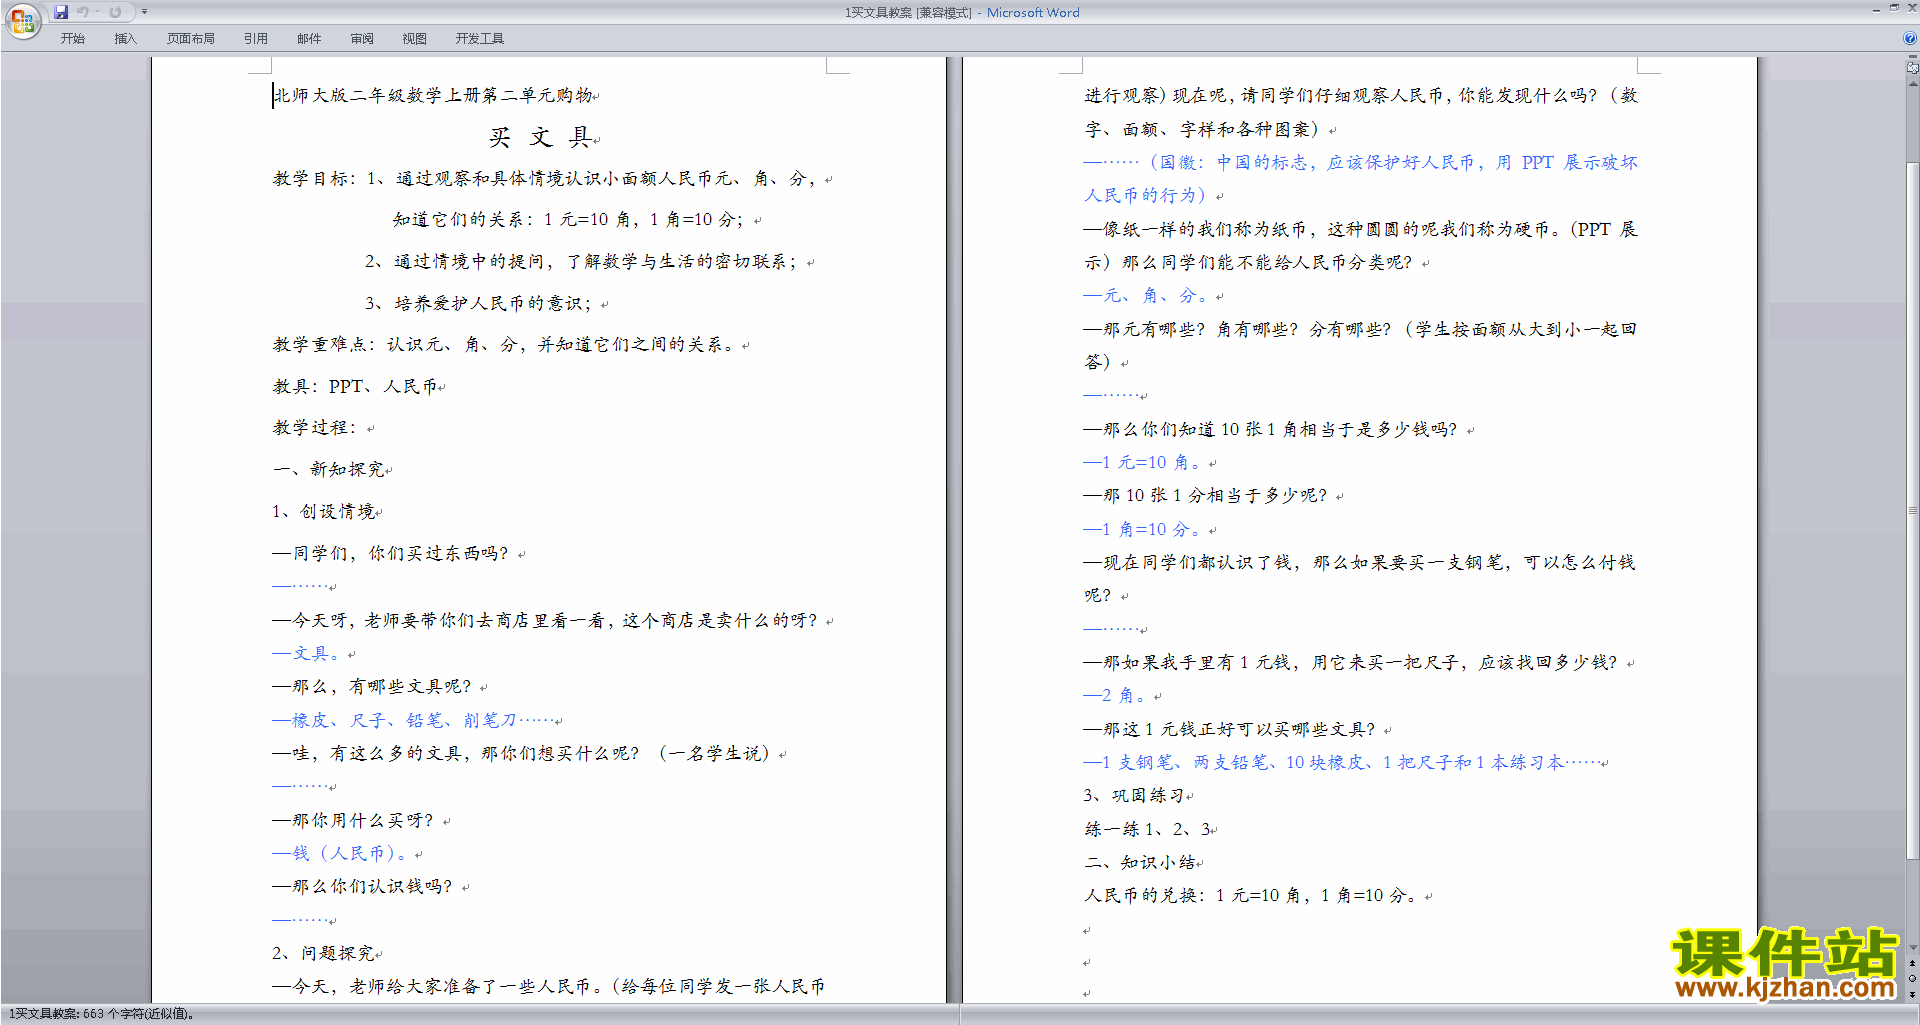Viewport: 1920px width, 1025px height.
Task: Click the line 3、培养爱护人民币的意识
Action: click(x=479, y=303)
